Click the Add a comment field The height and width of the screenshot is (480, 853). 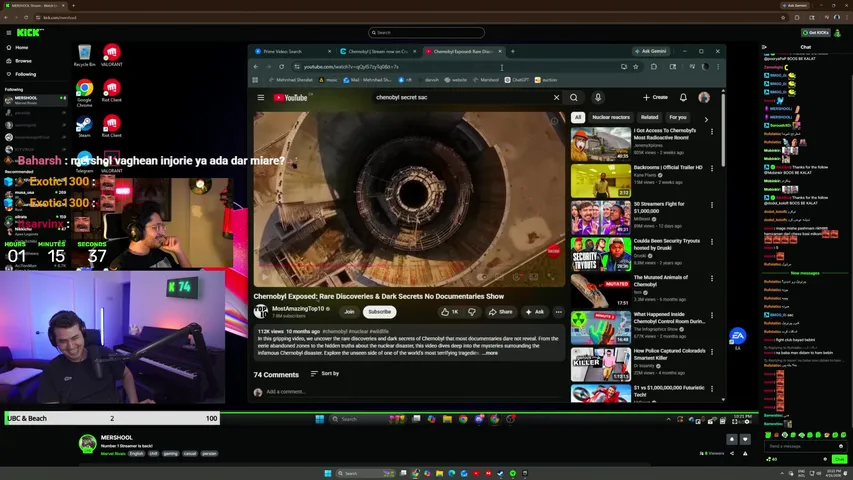coord(413,392)
